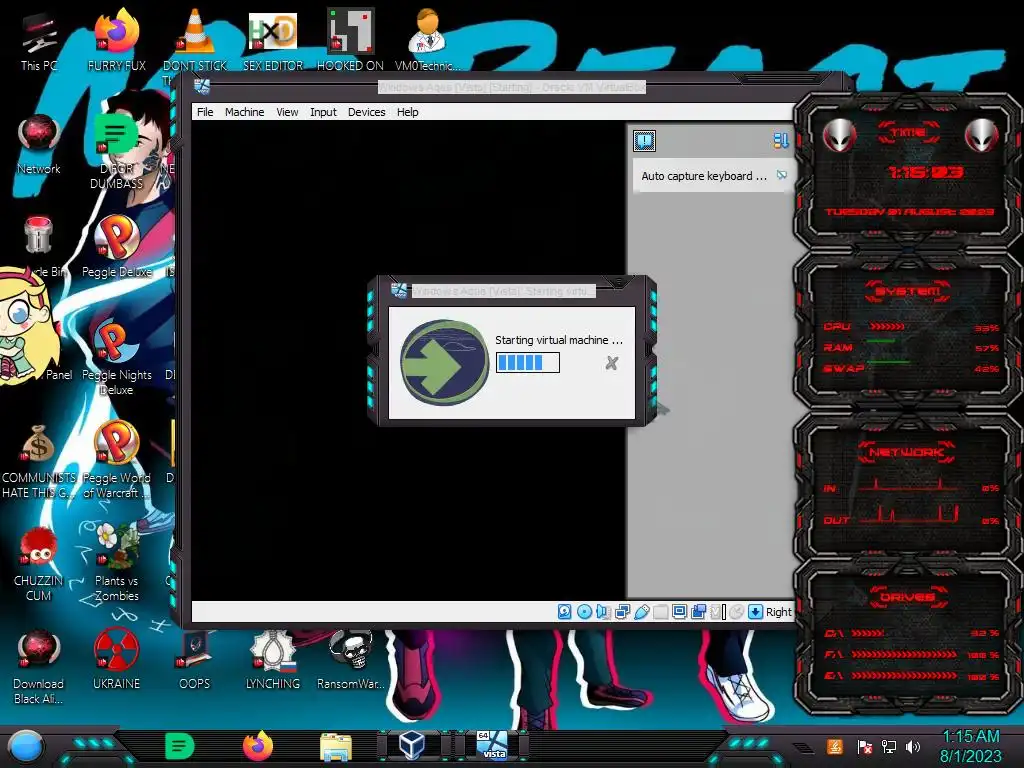The image size is (1024, 768).
Task: Open the Peggle World of Warcraft shortcut
Action: click(116, 460)
